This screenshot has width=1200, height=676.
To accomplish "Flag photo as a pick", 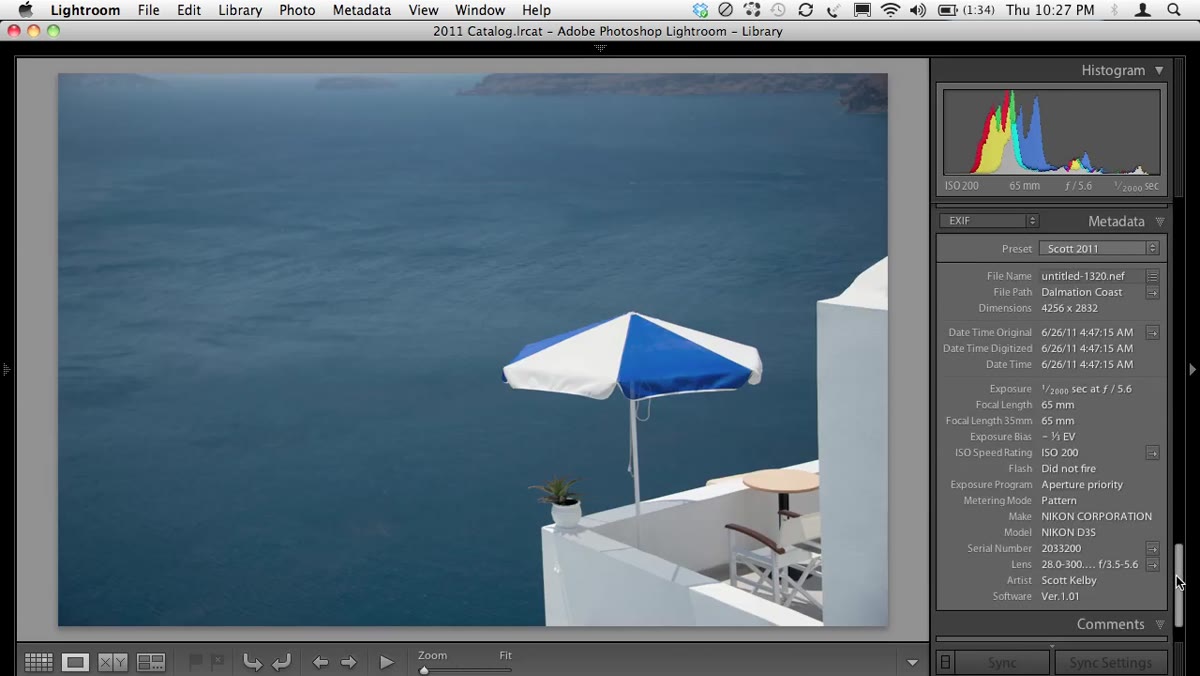I will coord(196,662).
